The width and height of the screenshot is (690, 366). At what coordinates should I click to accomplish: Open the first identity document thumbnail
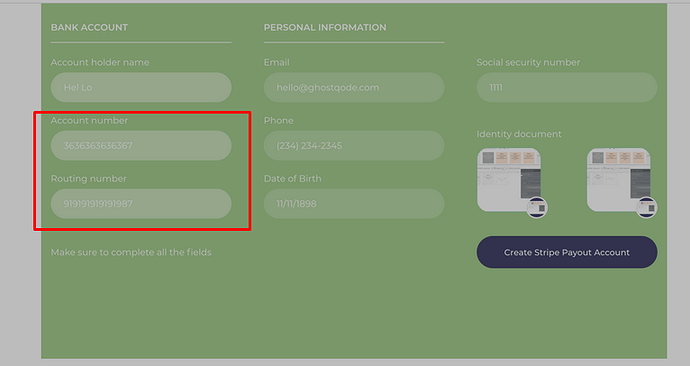click(509, 179)
